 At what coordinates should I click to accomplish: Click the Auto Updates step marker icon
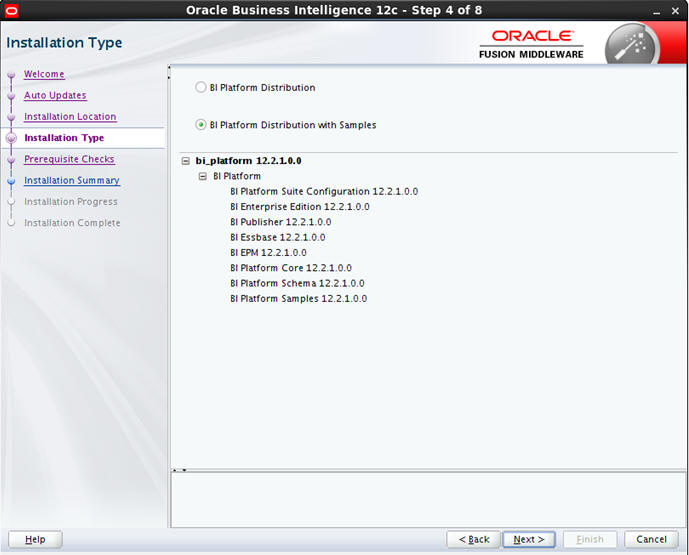tap(11, 96)
